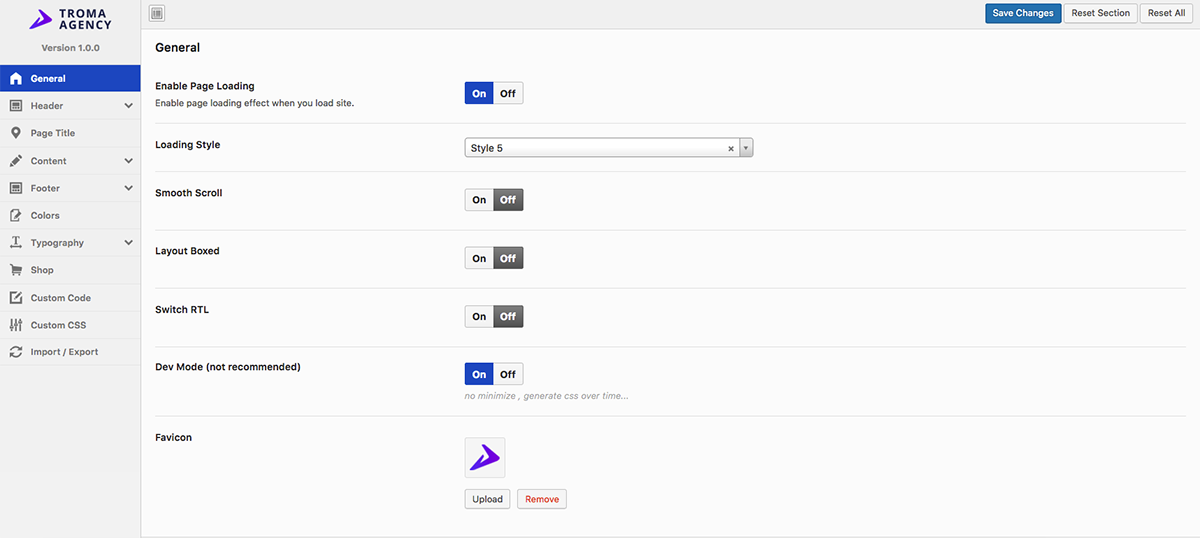Open Custom Code settings

tap(70, 298)
